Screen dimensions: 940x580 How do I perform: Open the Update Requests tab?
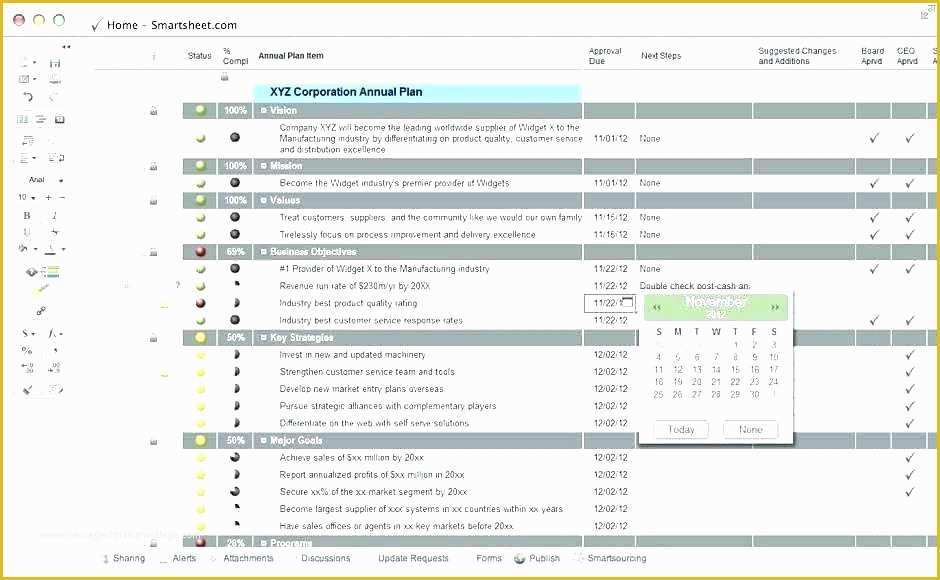point(413,558)
